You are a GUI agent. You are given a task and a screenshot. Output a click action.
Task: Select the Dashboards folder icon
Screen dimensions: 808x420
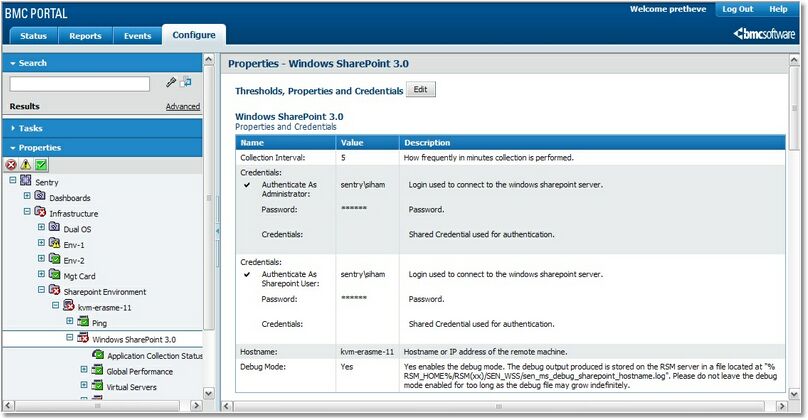coord(40,196)
